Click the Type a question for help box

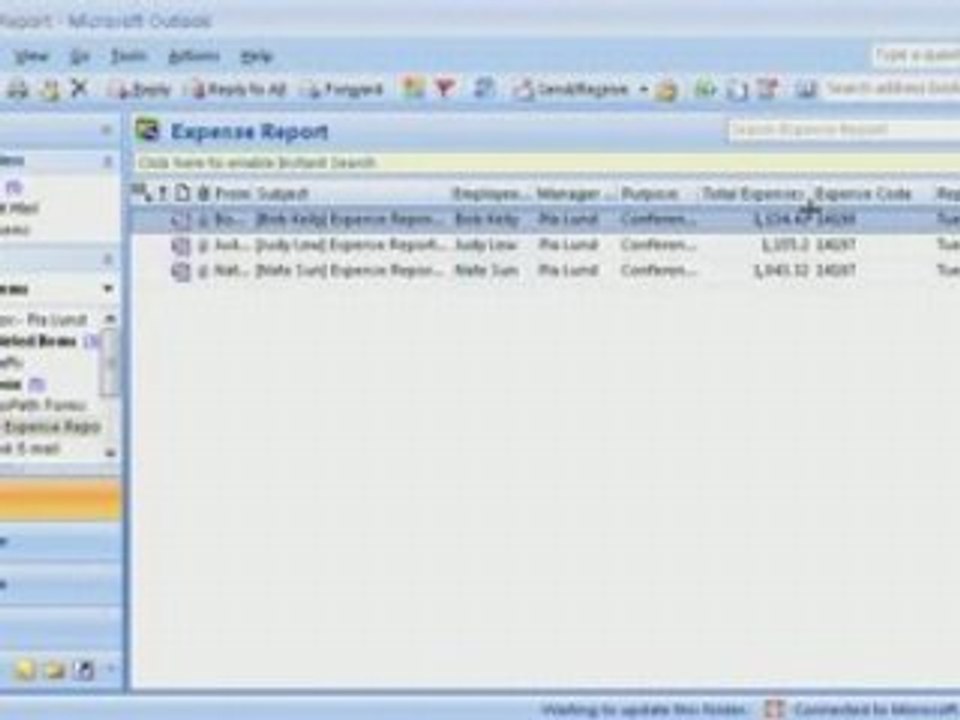click(917, 56)
